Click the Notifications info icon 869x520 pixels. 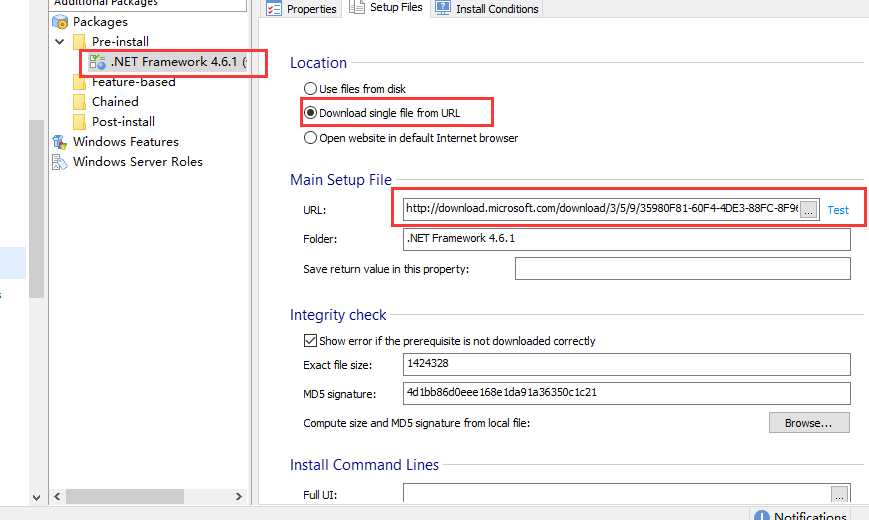(762, 516)
